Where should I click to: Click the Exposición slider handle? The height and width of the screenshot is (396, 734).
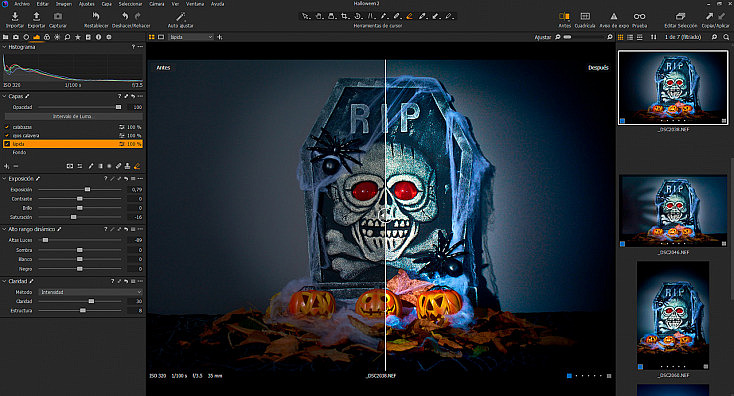[88, 190]
